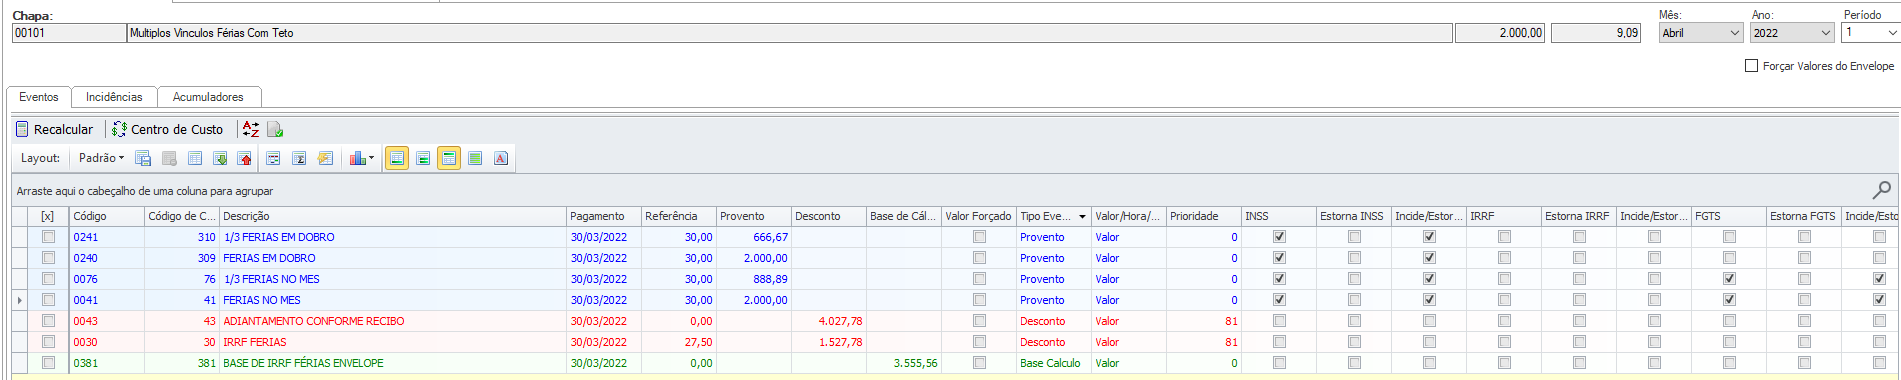Screen dimensions: 1901x380
Task: Click the [x] select-all column header
Action: click(x=47, y=216)
